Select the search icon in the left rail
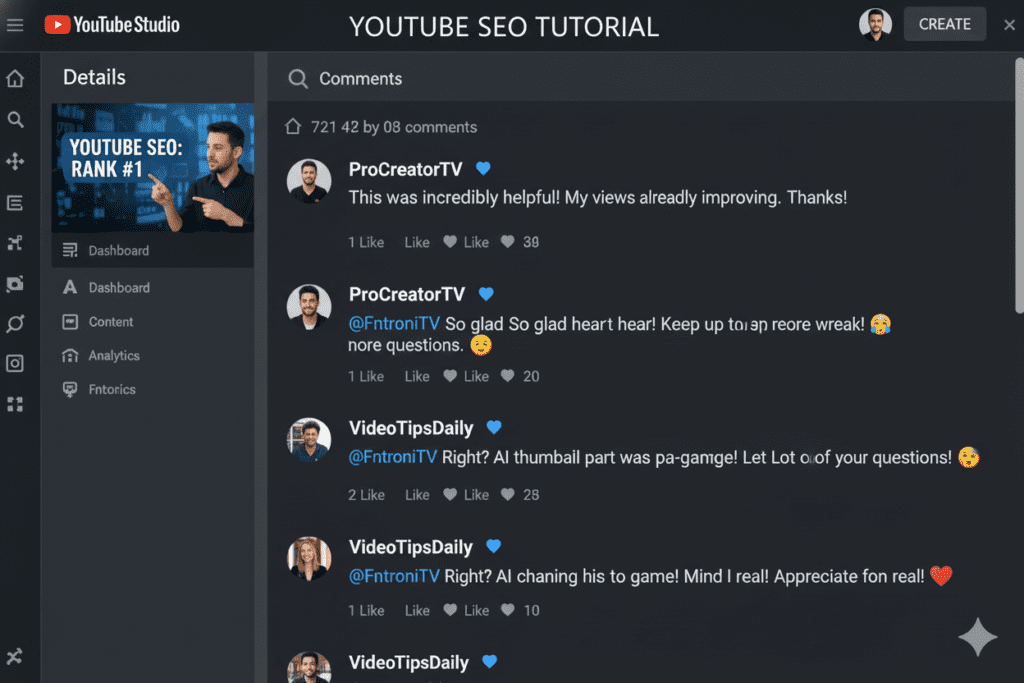Image resolution: width=1024 pixels, height=683 pixels. click(x=15, y=119)
